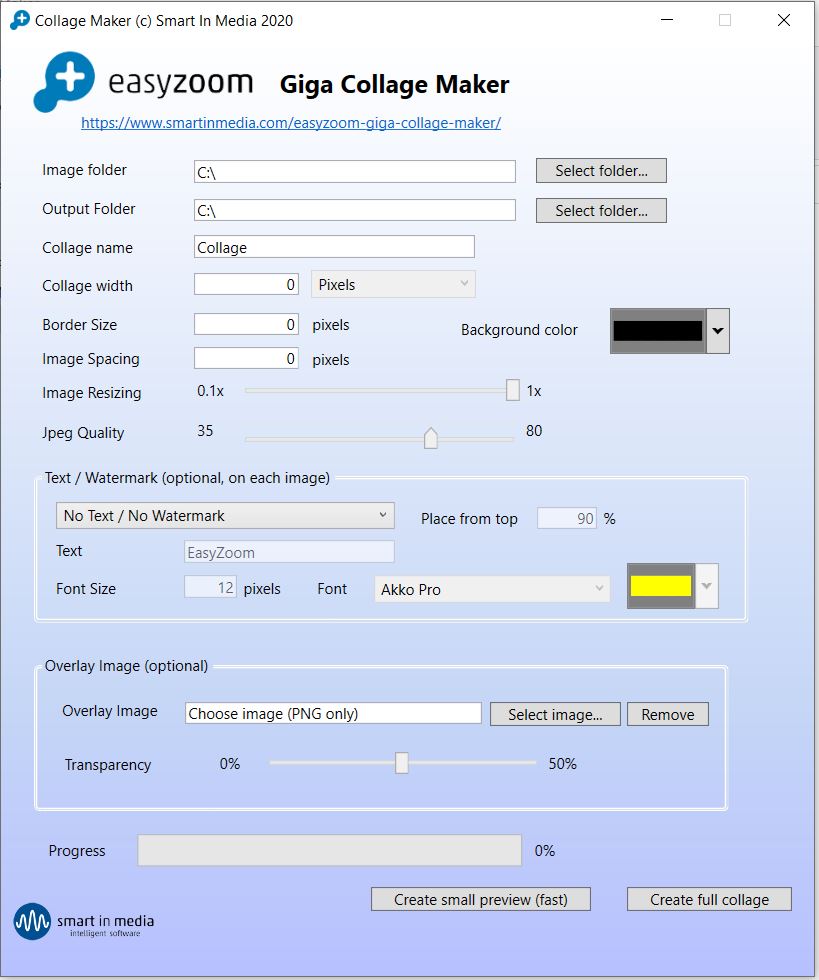Expand the Background color dropdown arrow
The image size is (819, 980).
pos(718,331)
